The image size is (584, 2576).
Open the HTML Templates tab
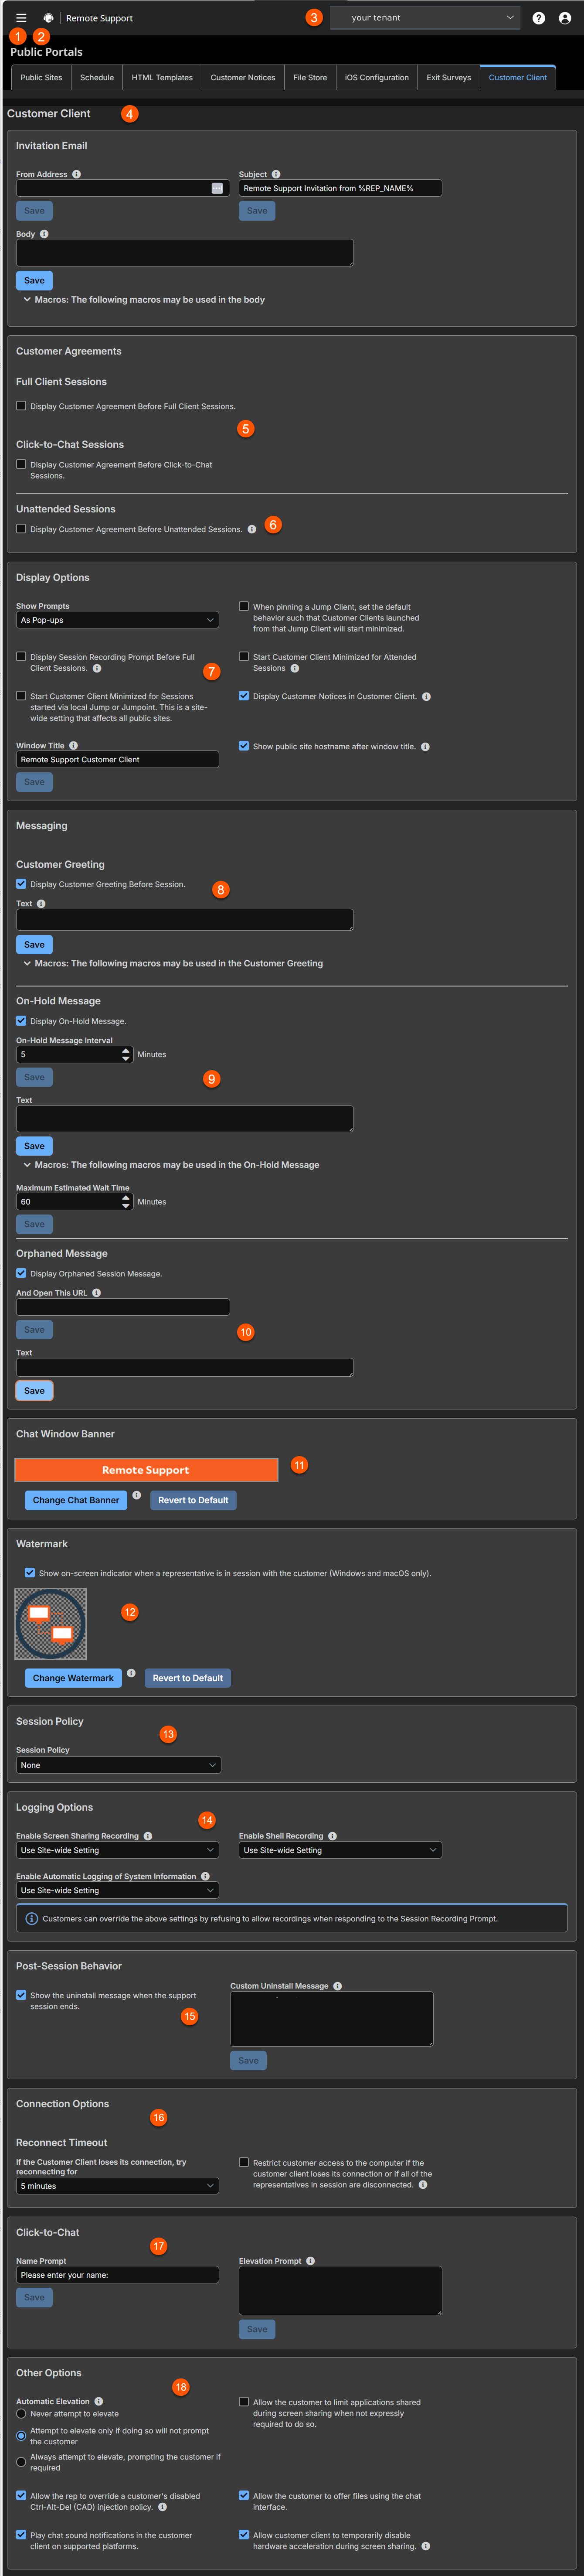(x=162, y=77)
